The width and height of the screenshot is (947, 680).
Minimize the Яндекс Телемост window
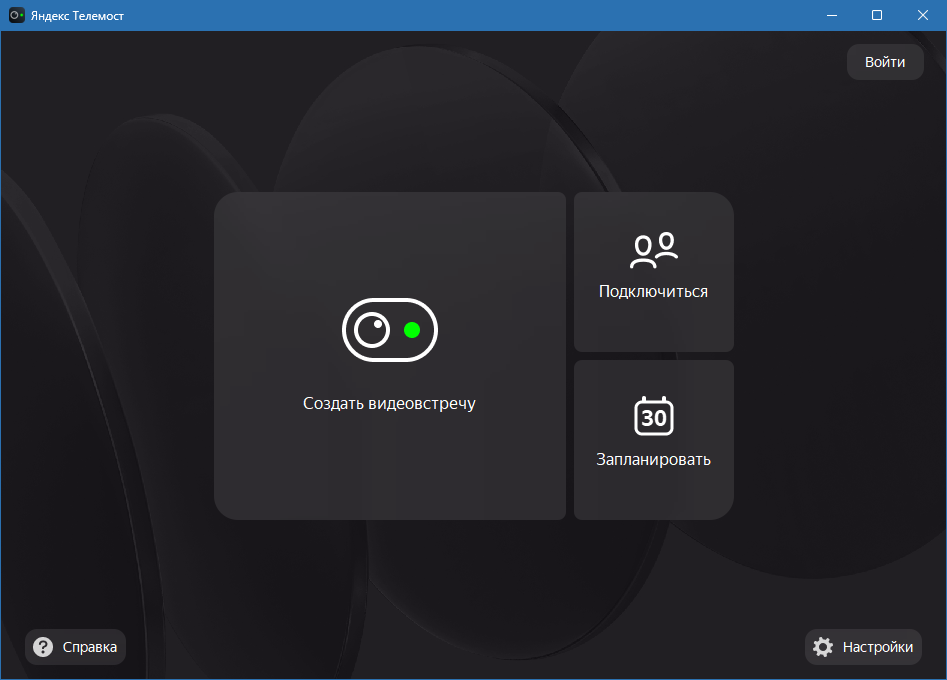coord(832,15)
